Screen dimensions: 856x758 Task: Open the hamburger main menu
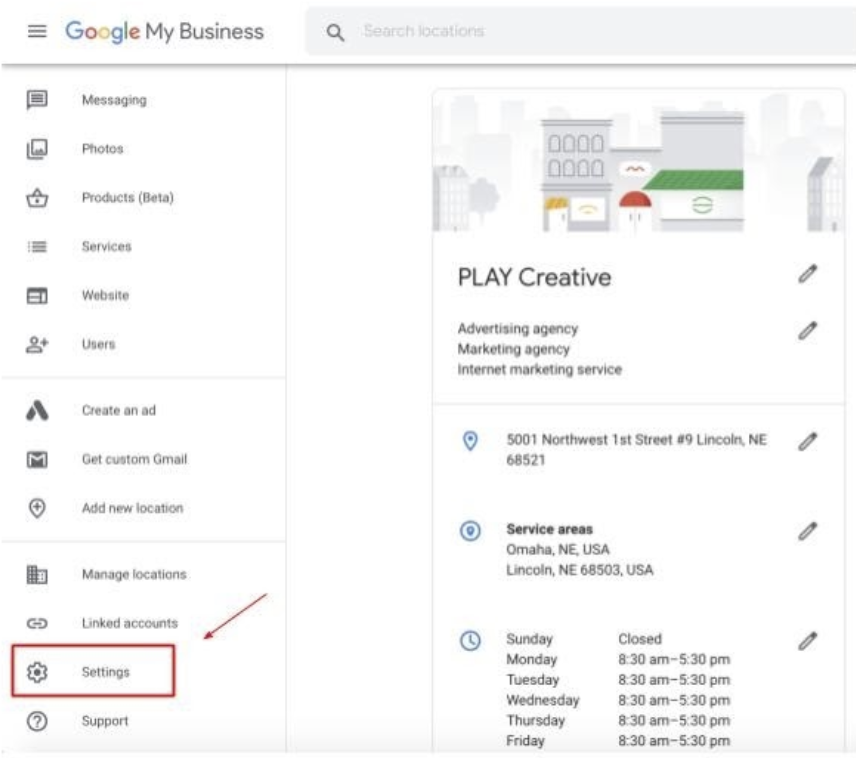(x=37, y=31)
